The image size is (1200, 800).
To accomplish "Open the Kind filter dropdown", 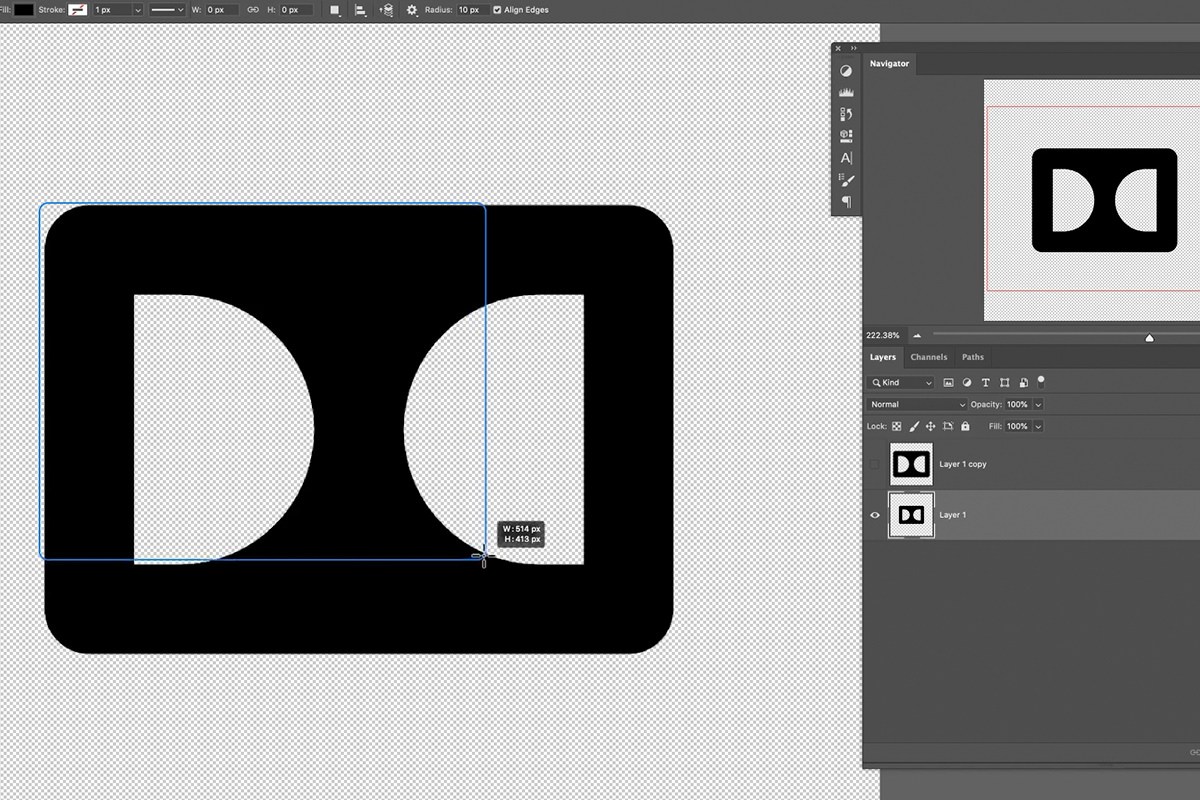I will pos(902,382).
